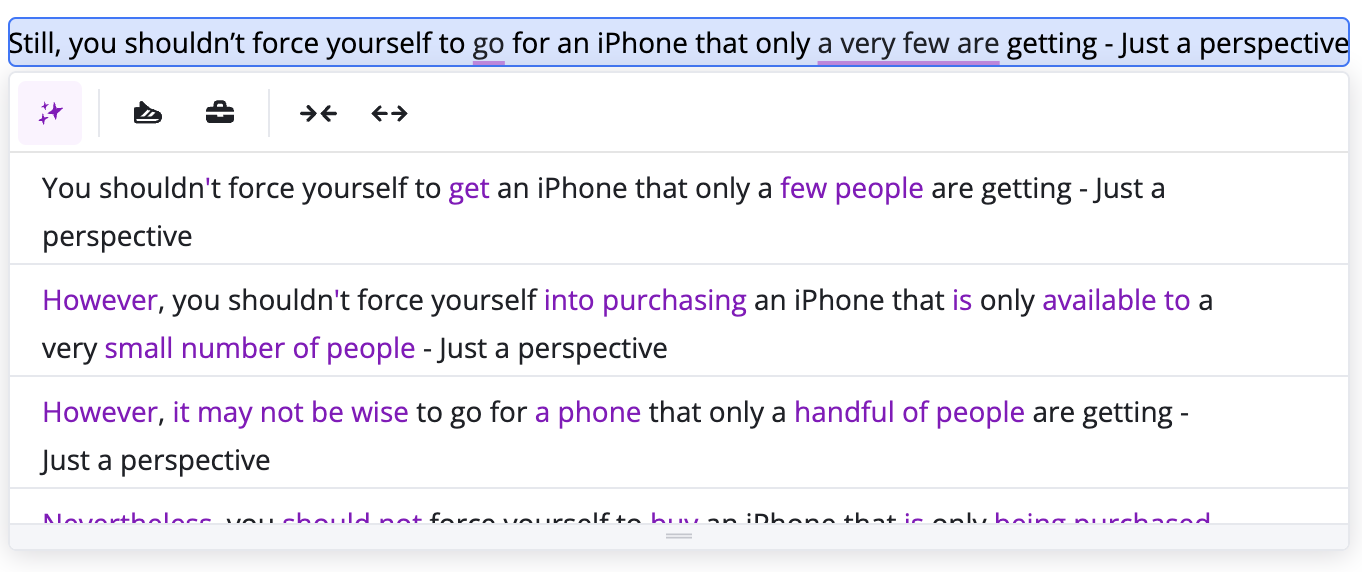
Task: Select the sneaker casual tone icon
Action: [148, 114]
